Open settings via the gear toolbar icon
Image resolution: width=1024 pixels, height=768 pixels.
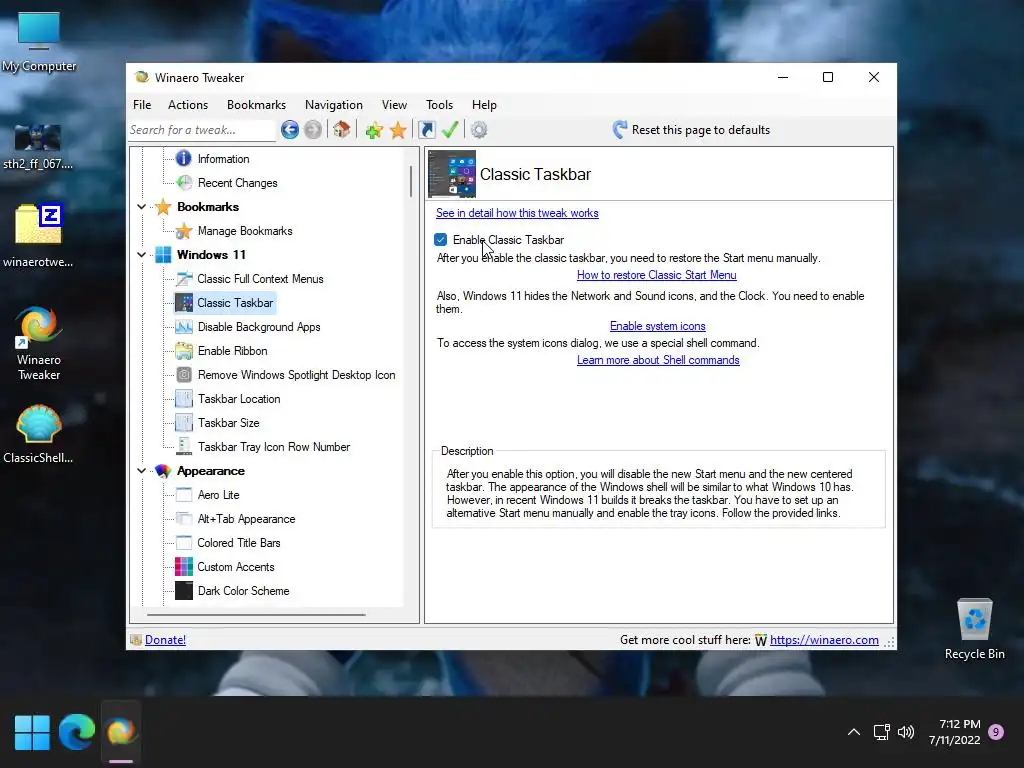(479, 130)
